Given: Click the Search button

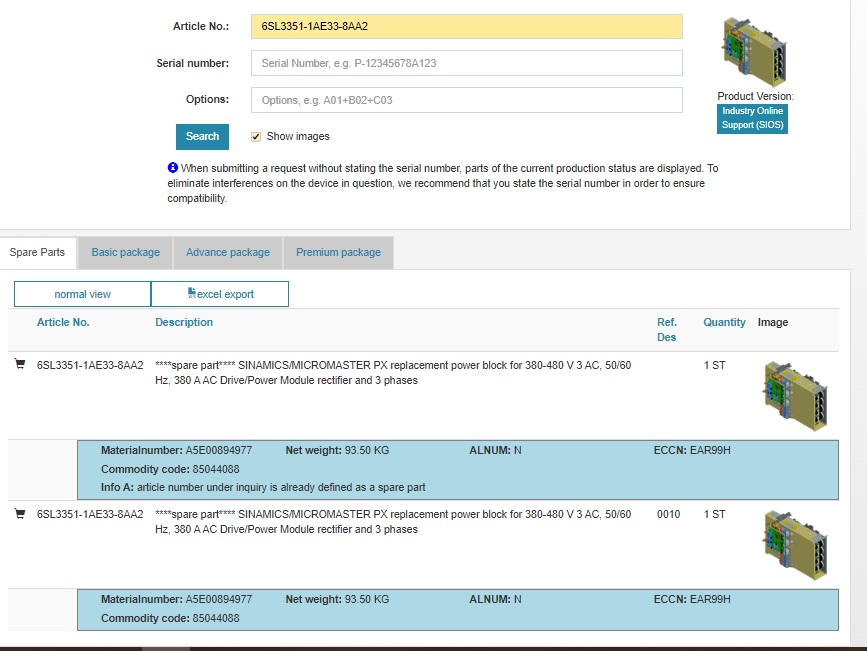Looking at the screenshot, I should [202, 137].
